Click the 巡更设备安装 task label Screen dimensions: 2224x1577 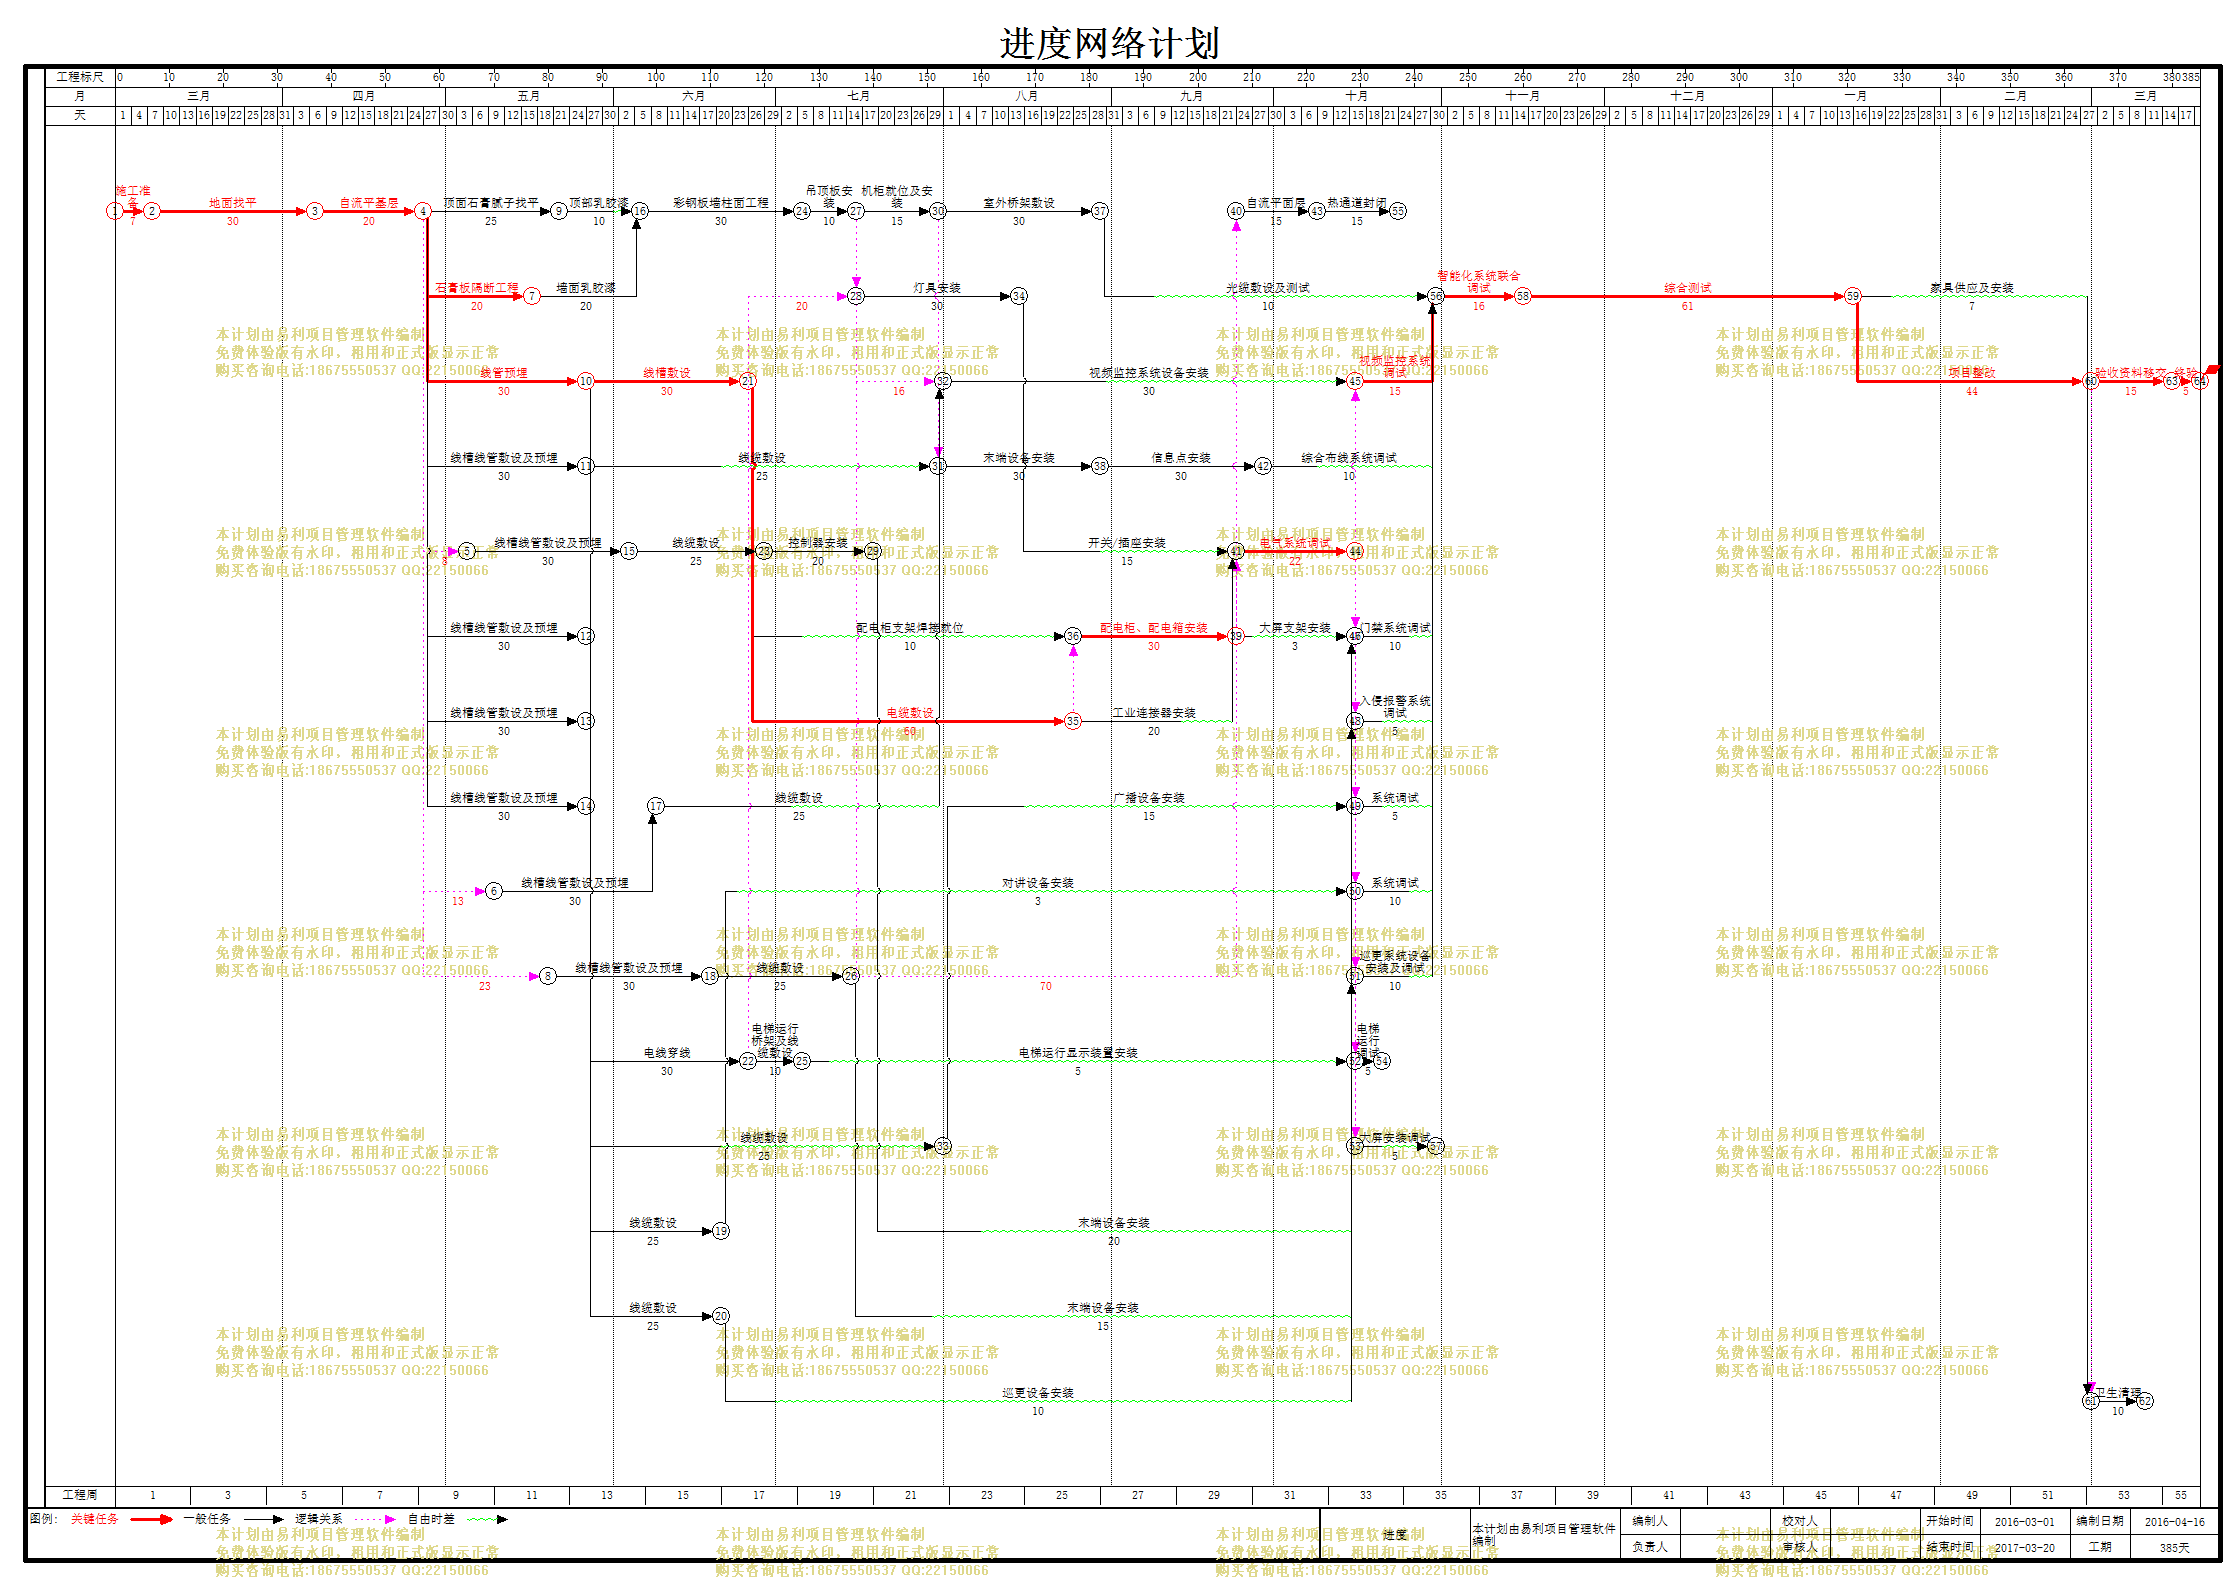[x=1038, y=1393]
